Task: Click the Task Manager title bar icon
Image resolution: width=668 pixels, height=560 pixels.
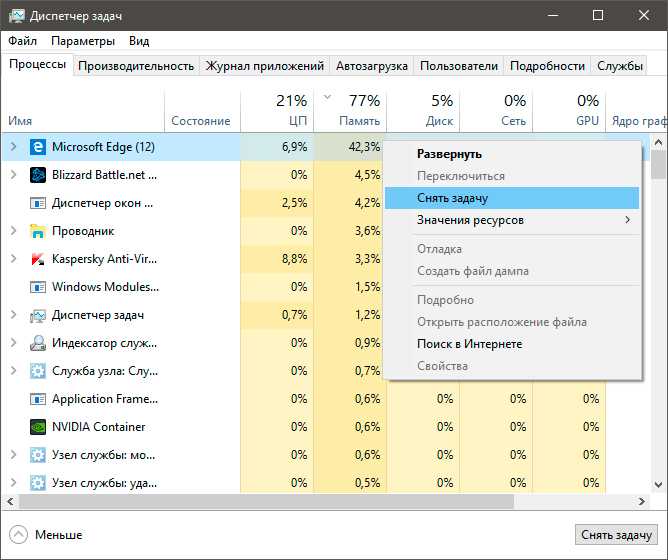Action: pos(16,16)
